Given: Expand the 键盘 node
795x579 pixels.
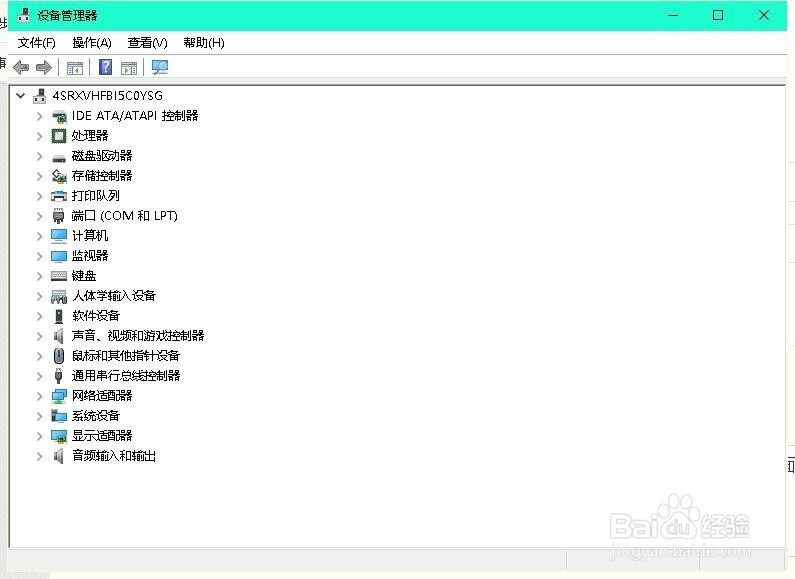Looking at the screenshot, I should tap(40, 276).
